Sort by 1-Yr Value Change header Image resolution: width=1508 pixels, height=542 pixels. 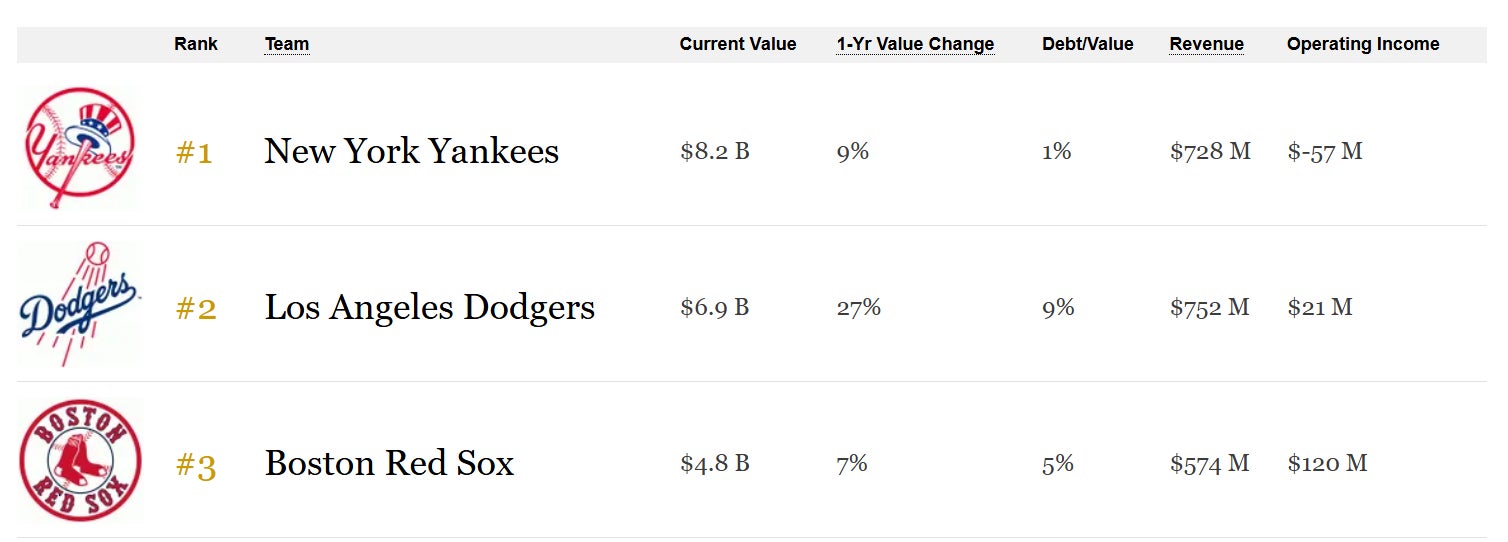915,44
